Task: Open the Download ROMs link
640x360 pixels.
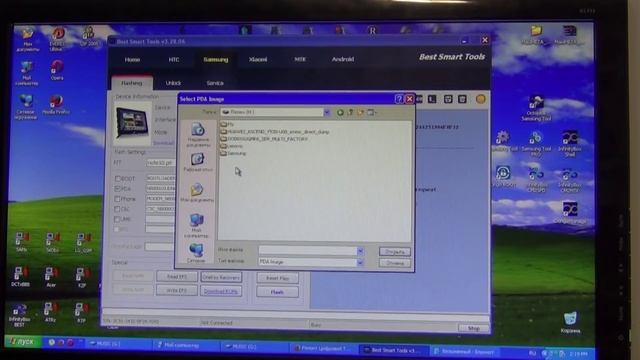Action: [221, 291]
